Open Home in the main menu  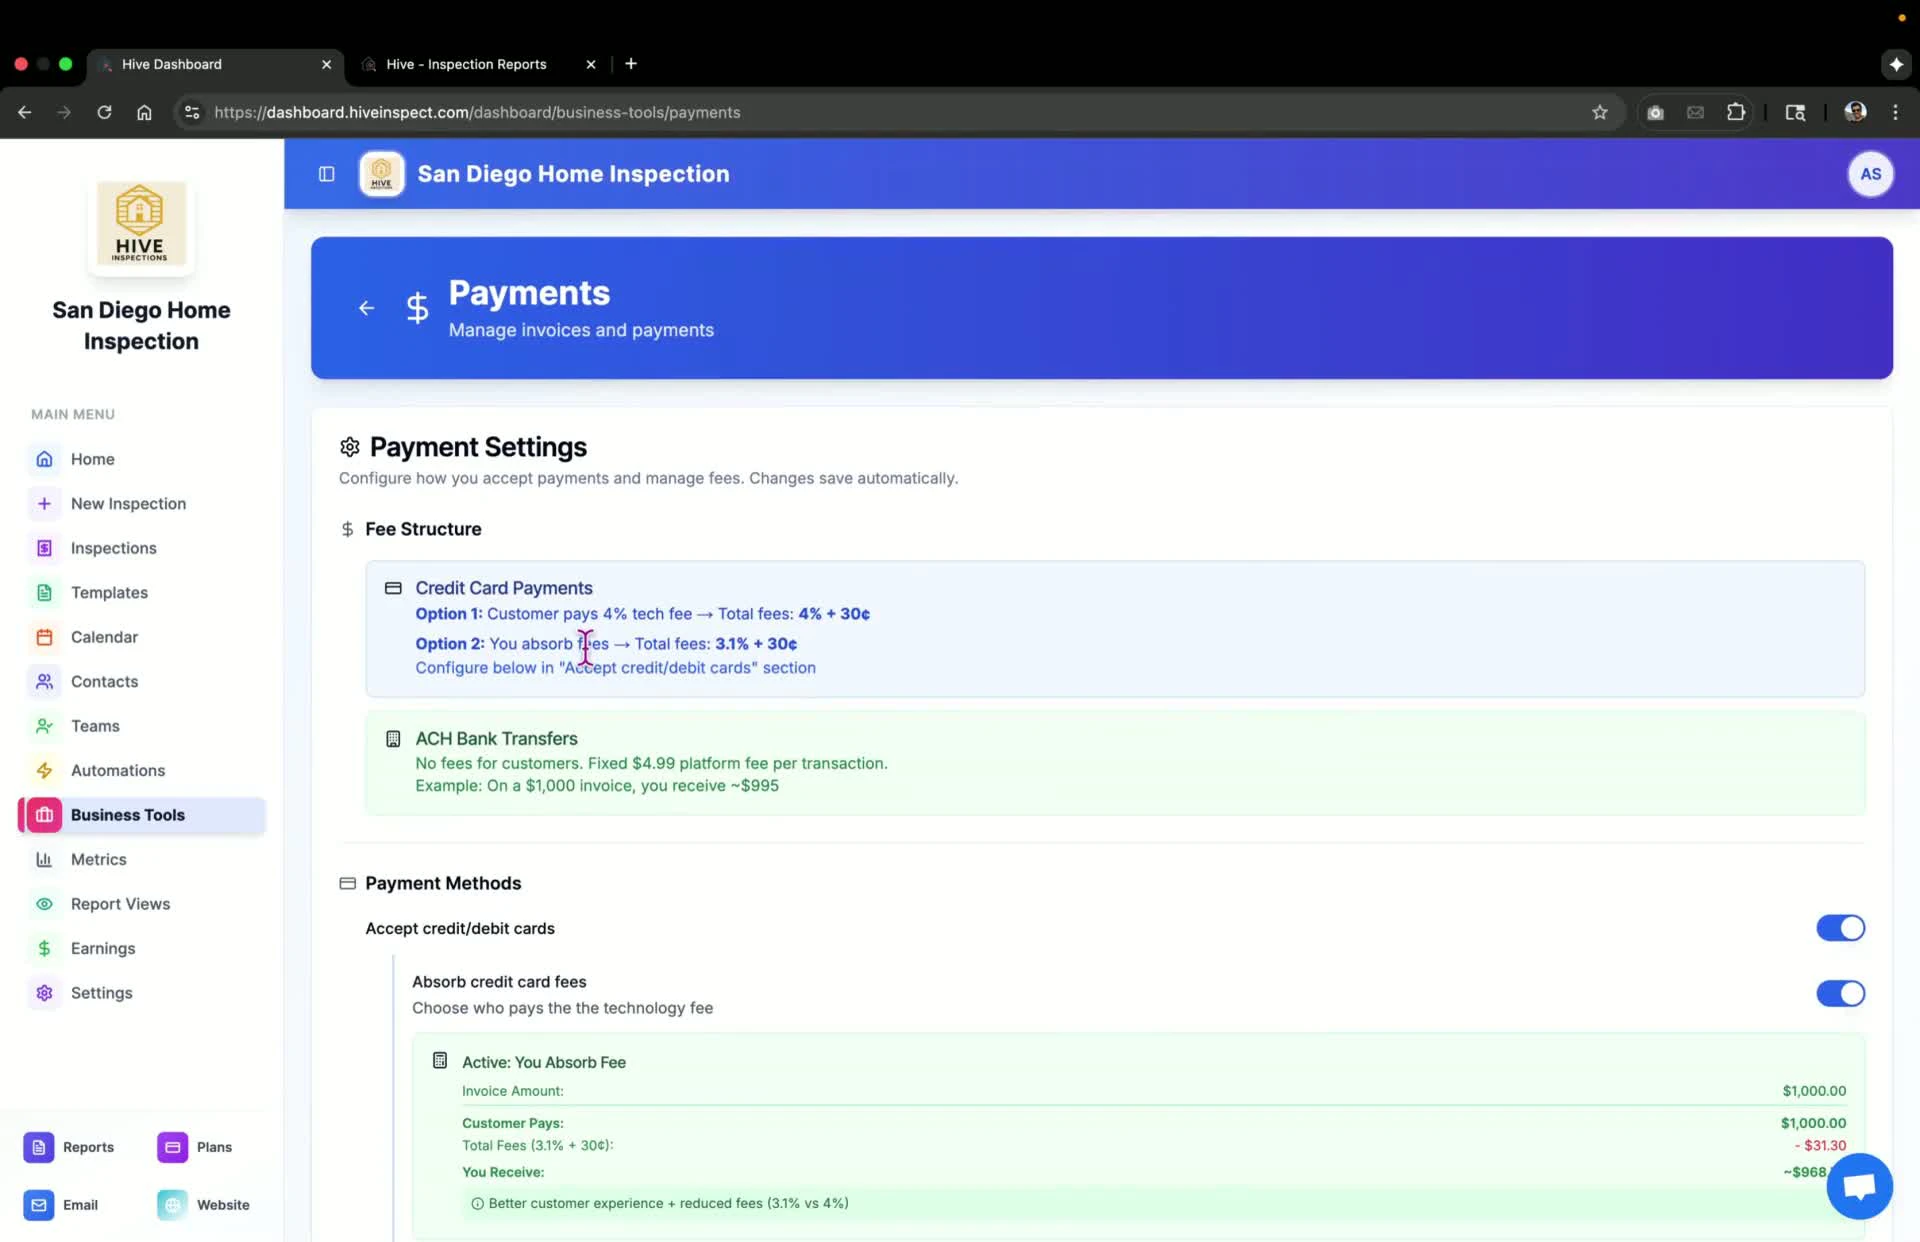[x=141, y=459]
